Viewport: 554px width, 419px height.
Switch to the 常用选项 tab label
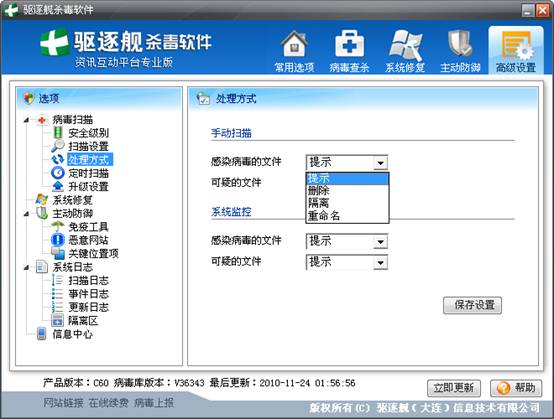coord(294,67)
